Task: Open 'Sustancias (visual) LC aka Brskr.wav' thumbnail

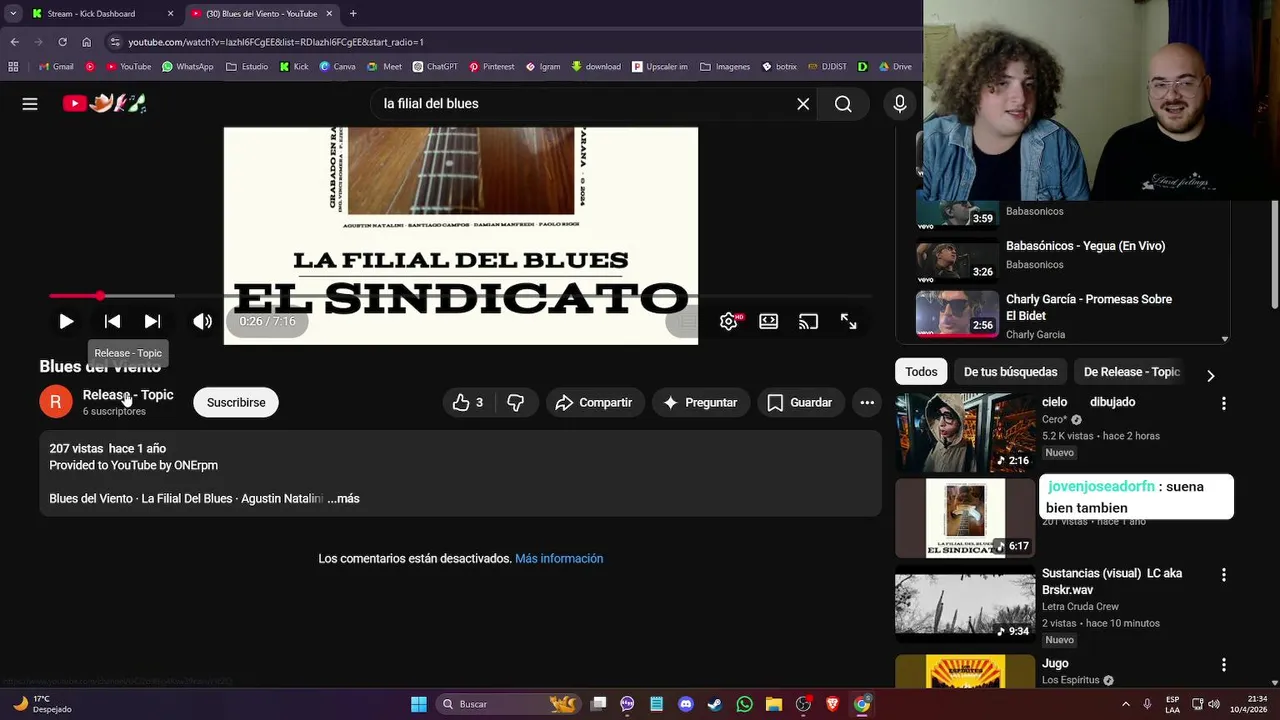Action: (965, 604)
